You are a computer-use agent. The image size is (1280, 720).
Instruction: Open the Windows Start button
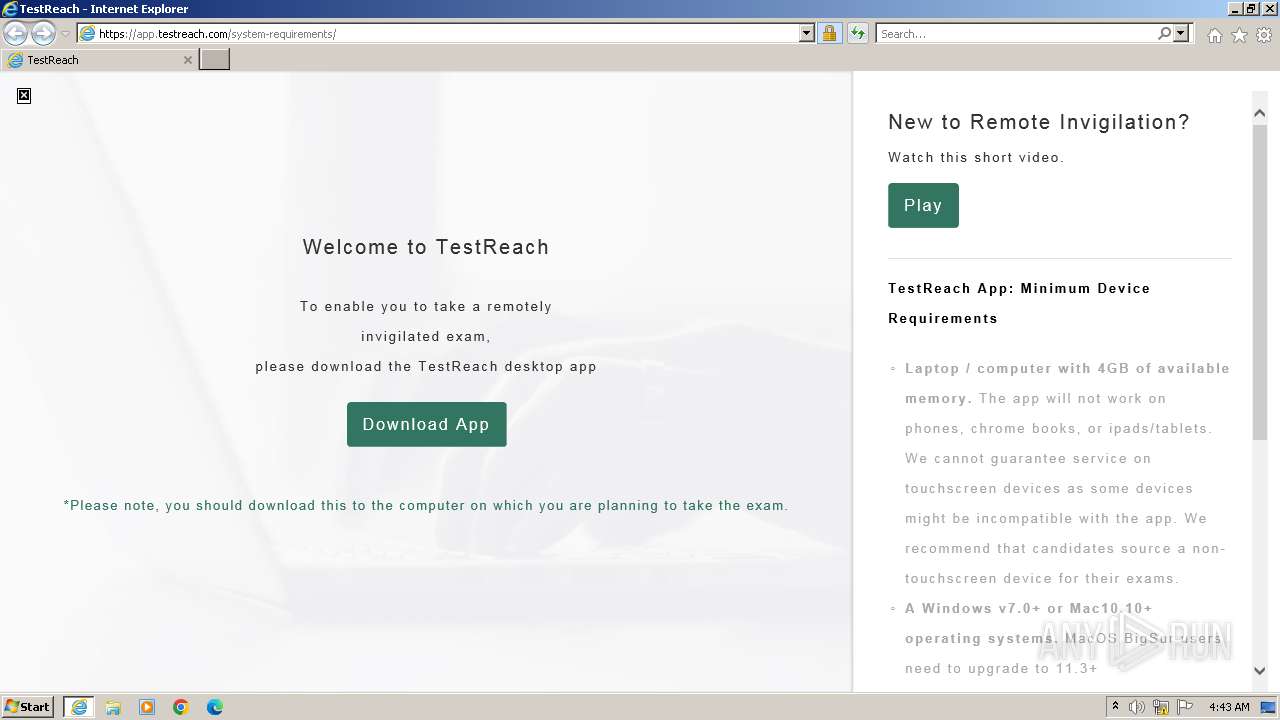tap(28, 707)
